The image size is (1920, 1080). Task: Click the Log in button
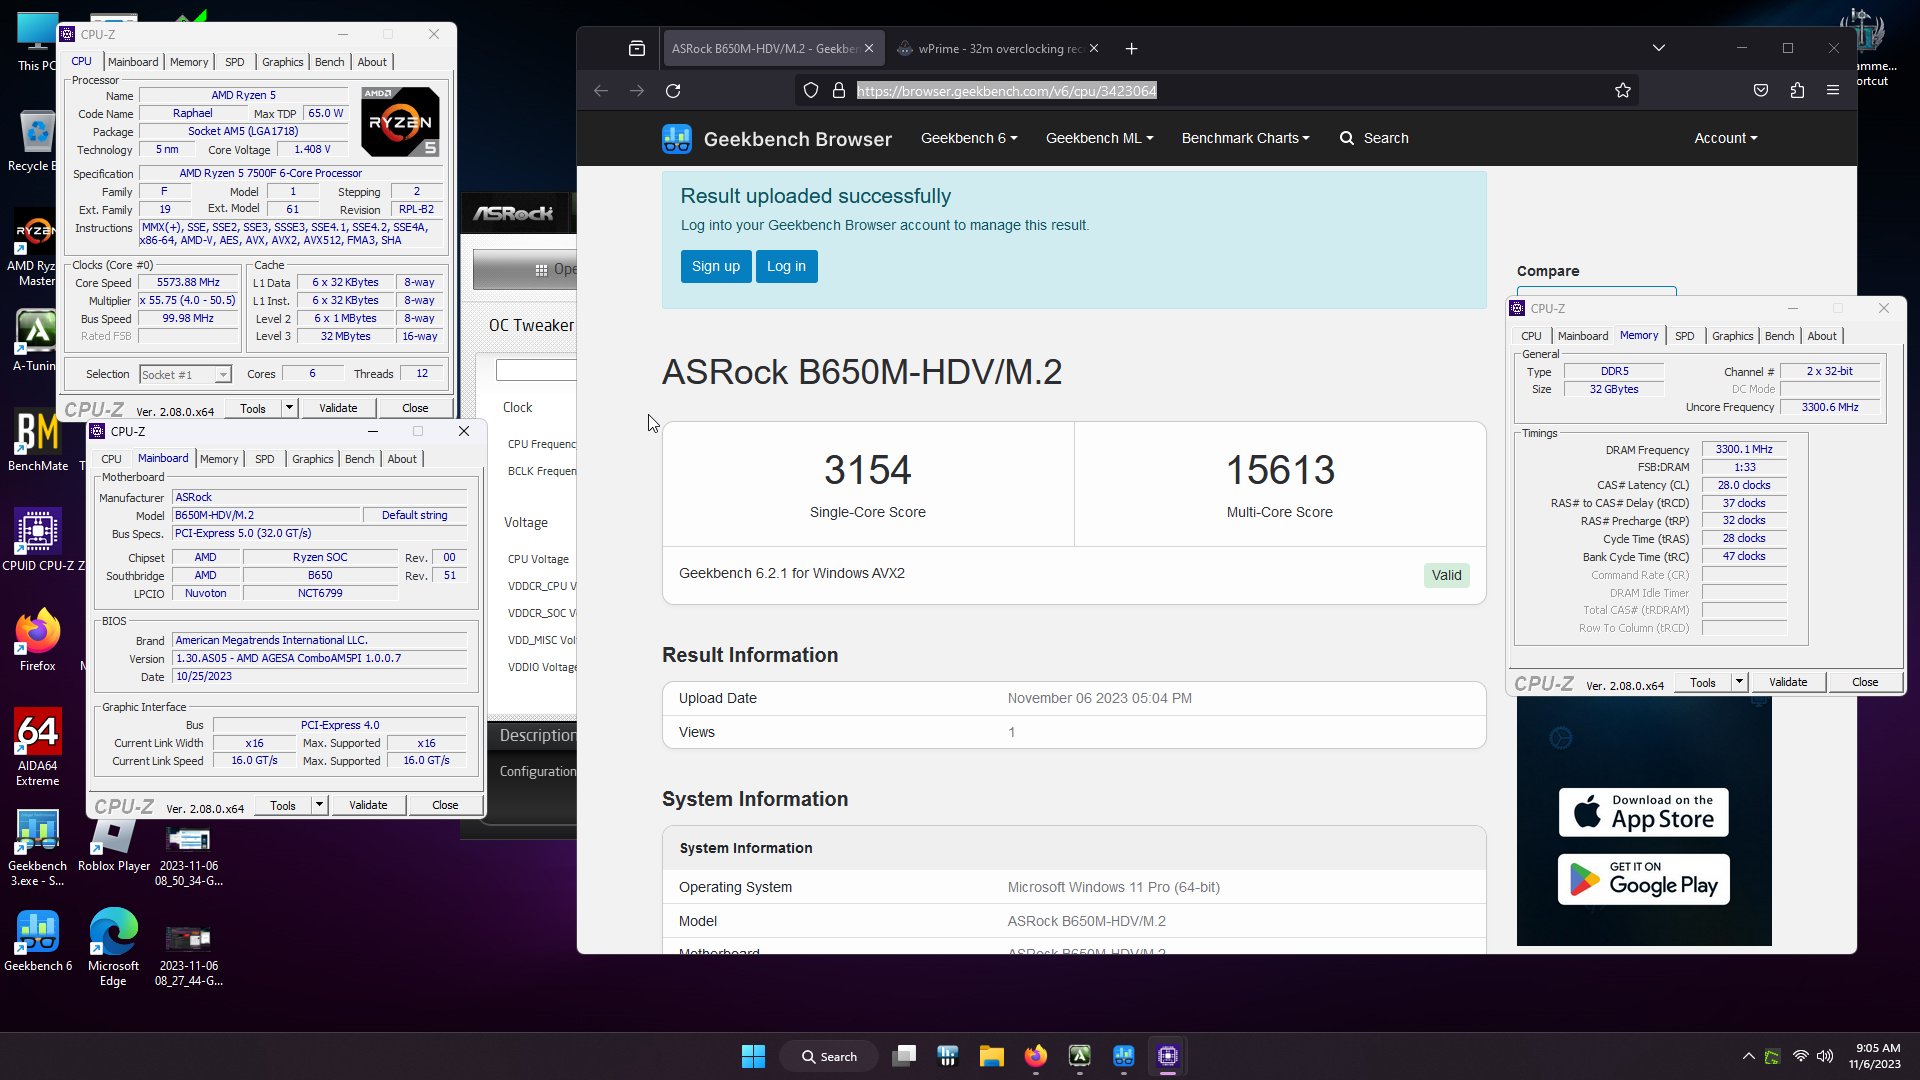[786, 266]
